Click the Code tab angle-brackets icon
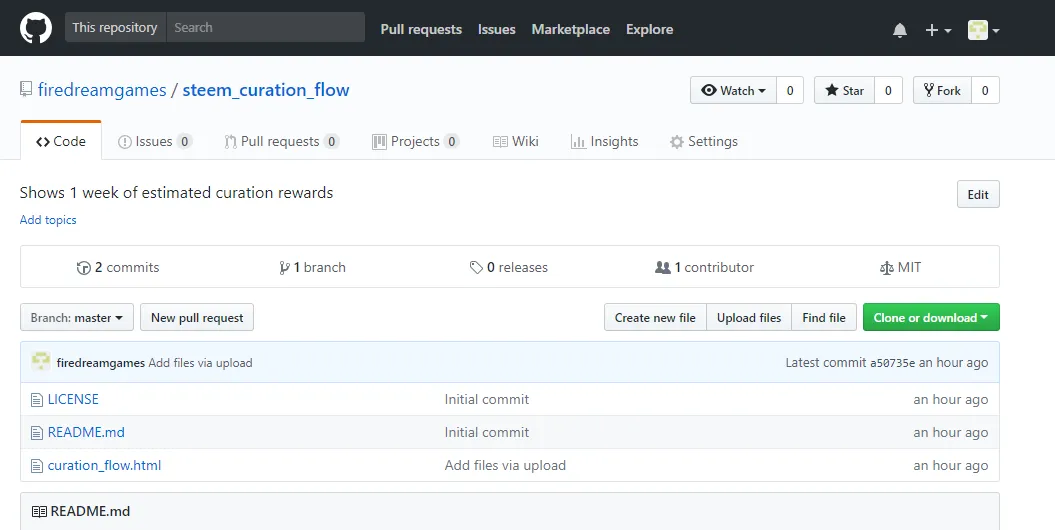The image size is (1055, 530). (x=43, y=142)
